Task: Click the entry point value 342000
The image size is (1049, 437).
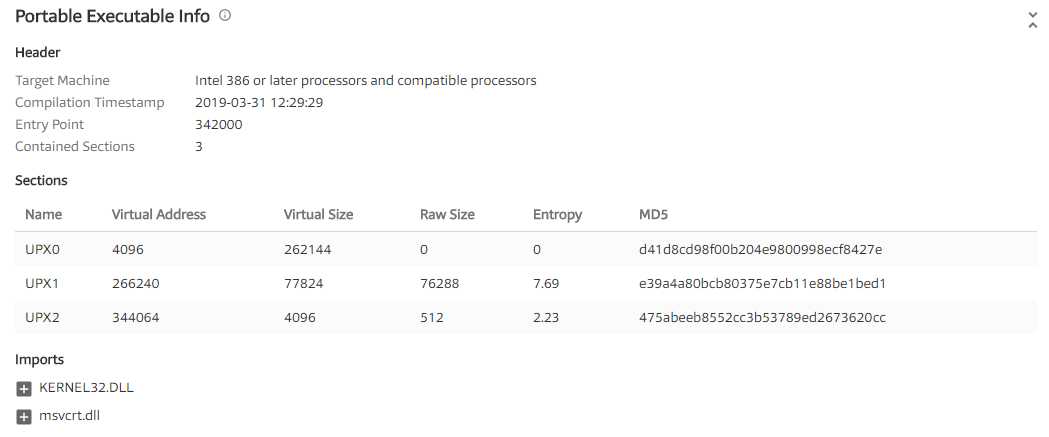Action: coord(218,125)
